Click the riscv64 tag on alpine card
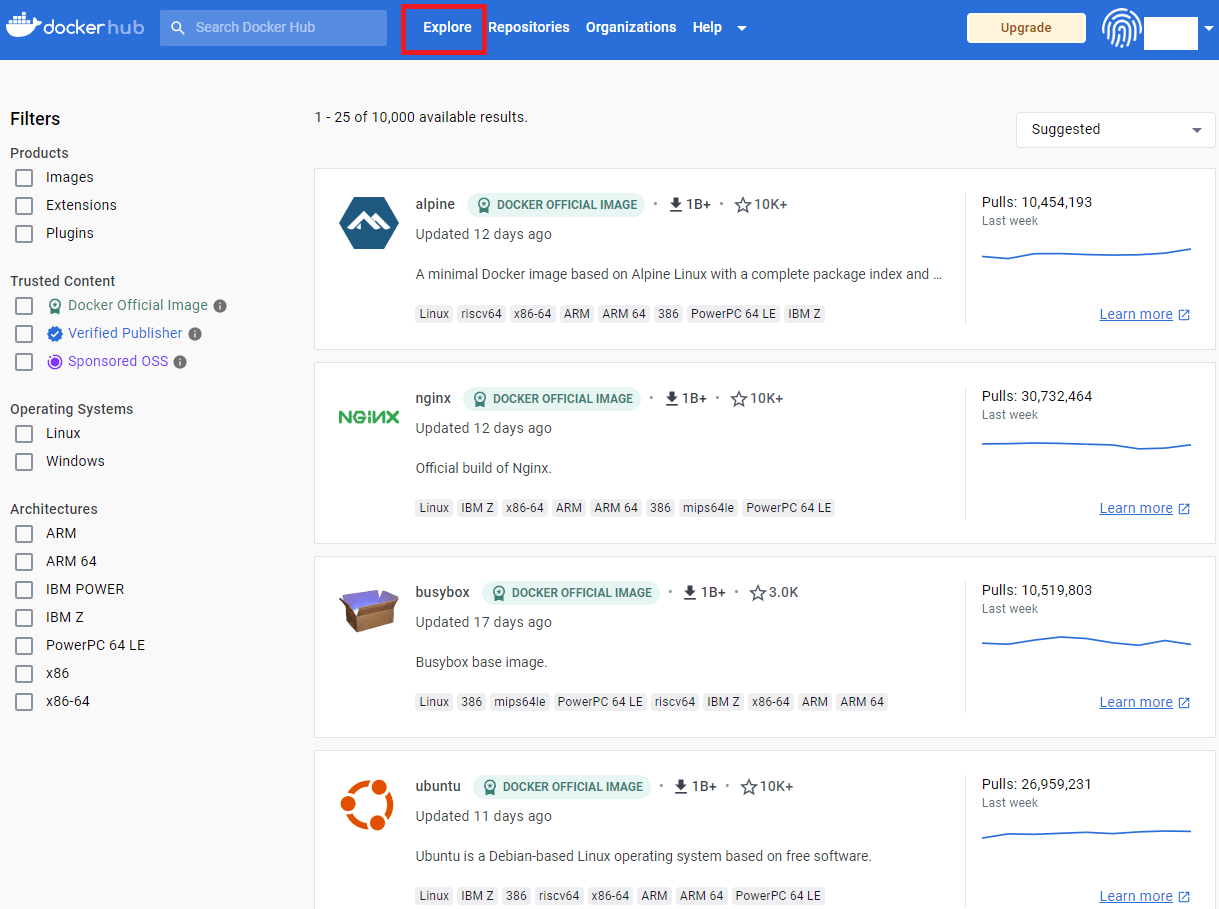This screenshot has height=909, width=1219. tap(481, 314)
